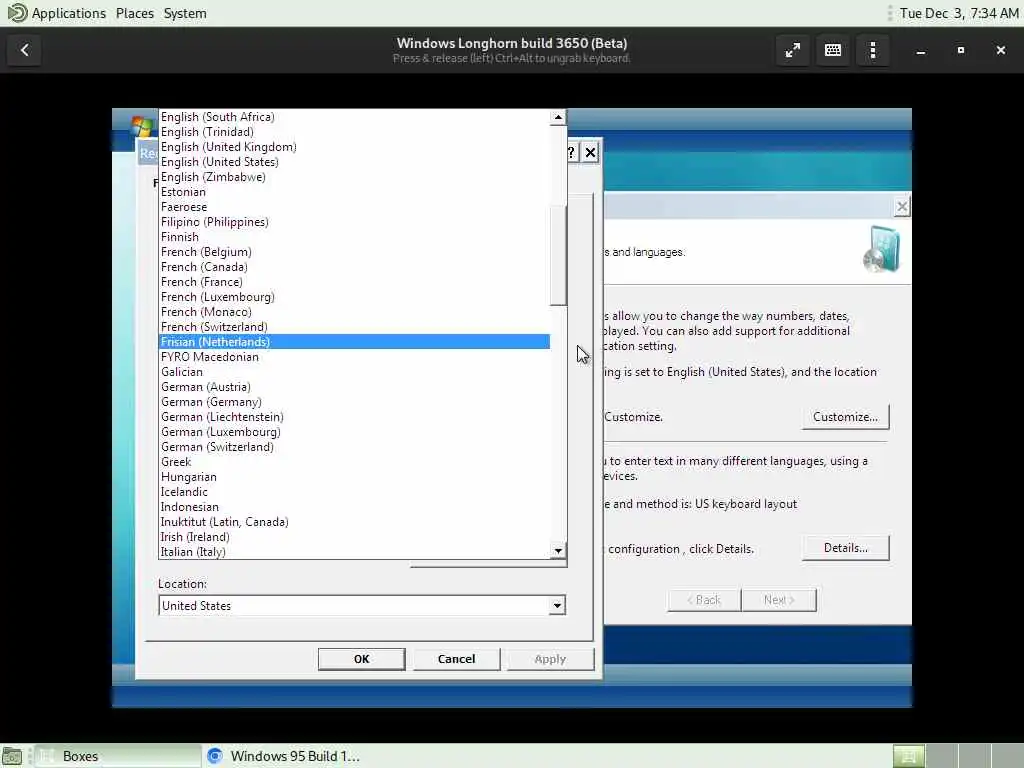Select German (Switzerland)
This screenshot has height=768, width=1024.
pos(355,447)
